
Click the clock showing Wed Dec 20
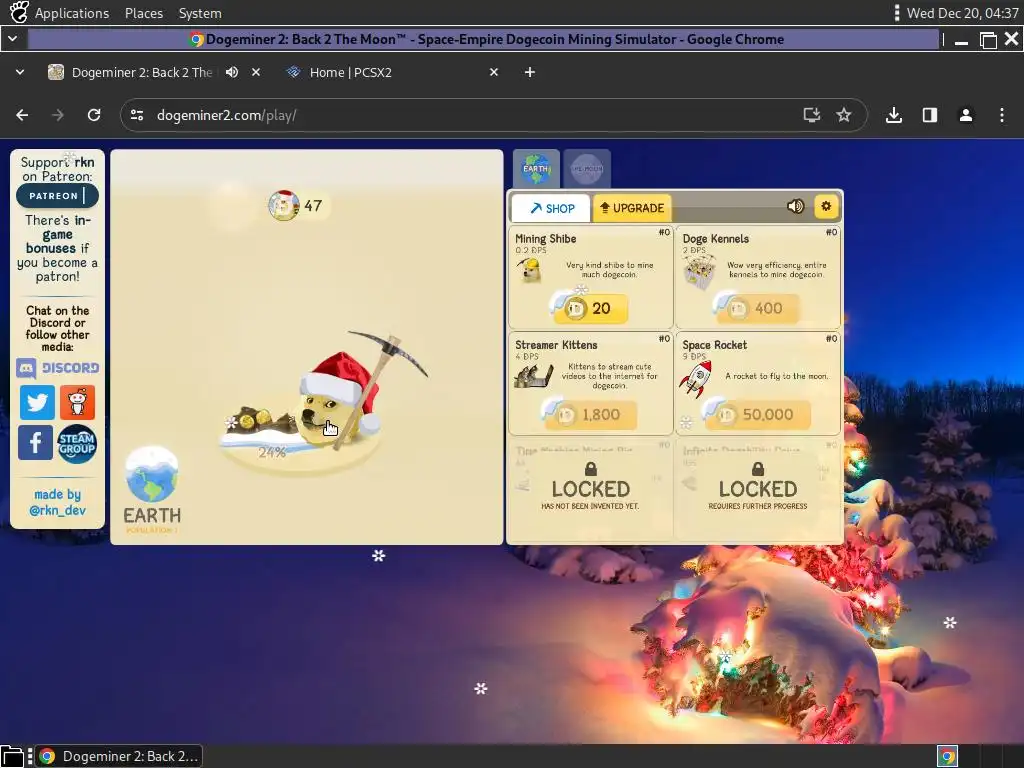click(962, 13)
